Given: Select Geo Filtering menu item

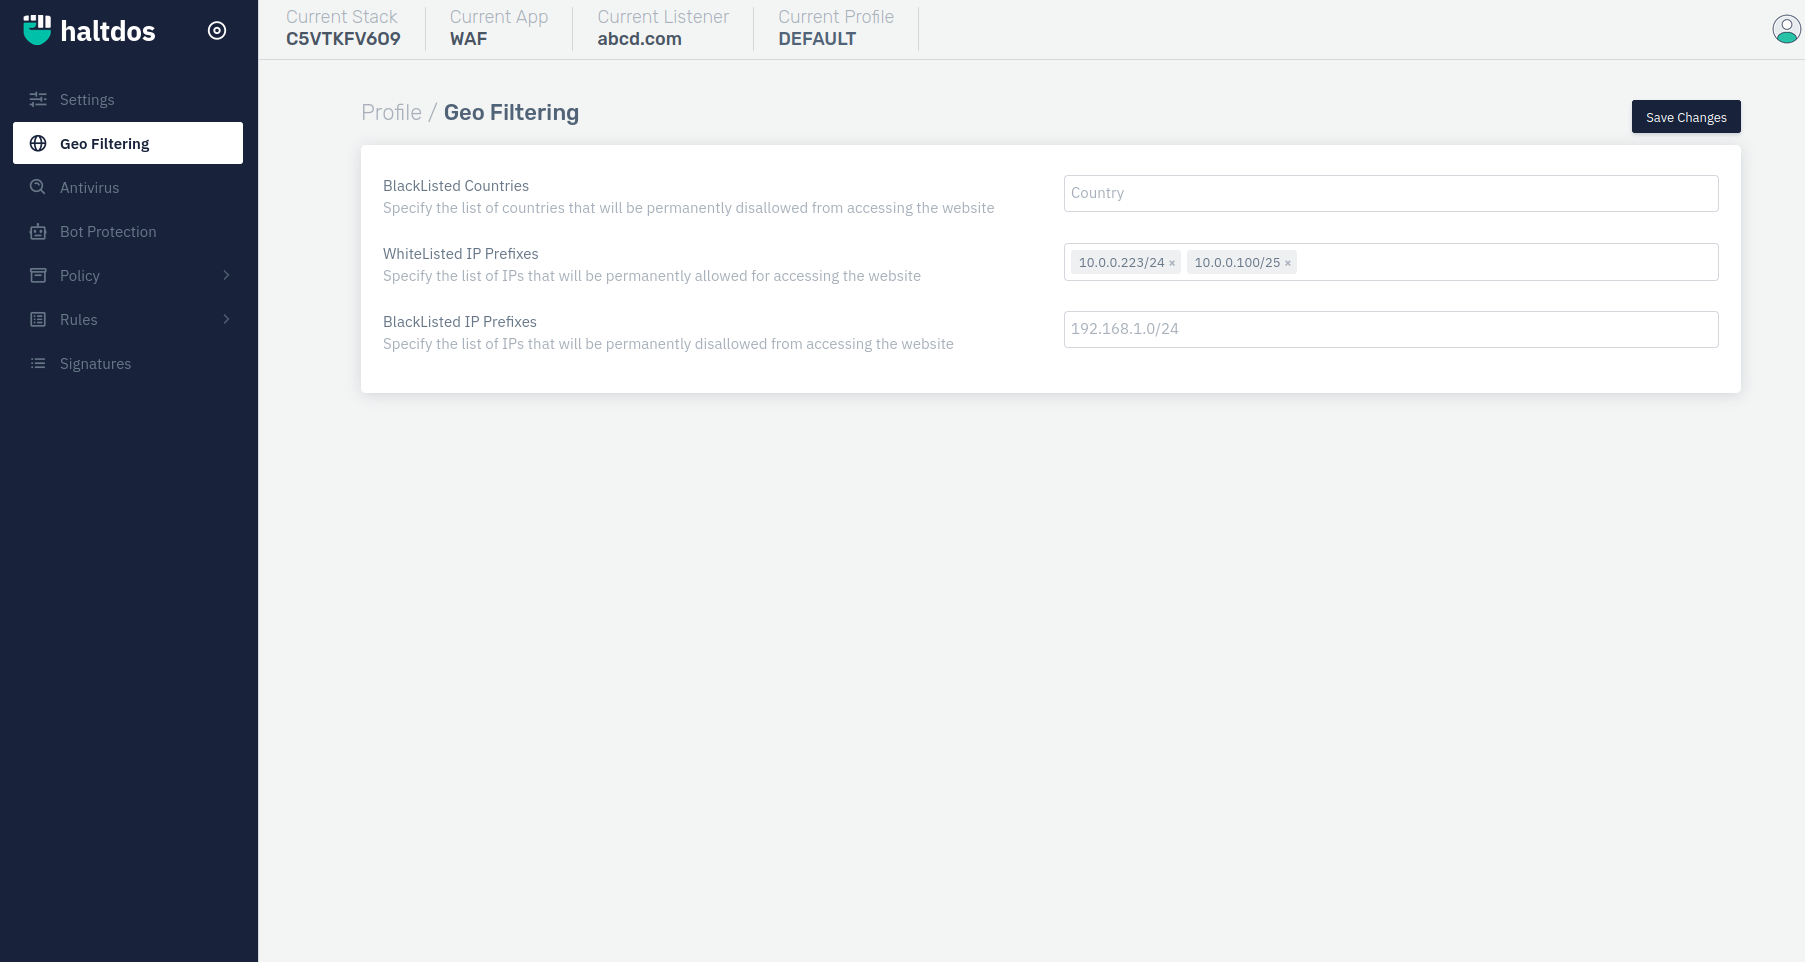Looking at the screenshot, I should pos(128,143).
